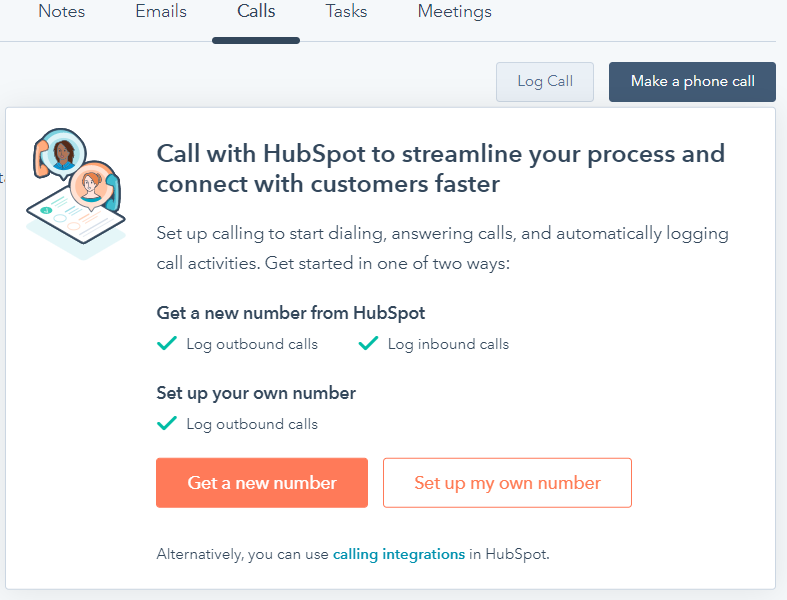Click the Set up your own number heading
This screenshot has width=787, height=600.
point(256,393)
